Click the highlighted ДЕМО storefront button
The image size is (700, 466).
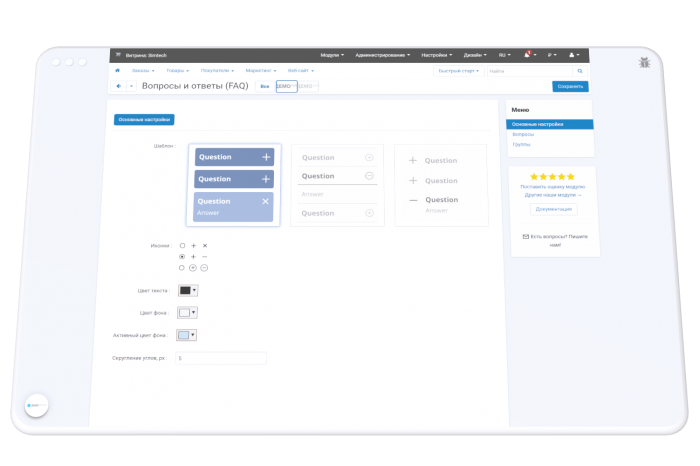[287, 86]
